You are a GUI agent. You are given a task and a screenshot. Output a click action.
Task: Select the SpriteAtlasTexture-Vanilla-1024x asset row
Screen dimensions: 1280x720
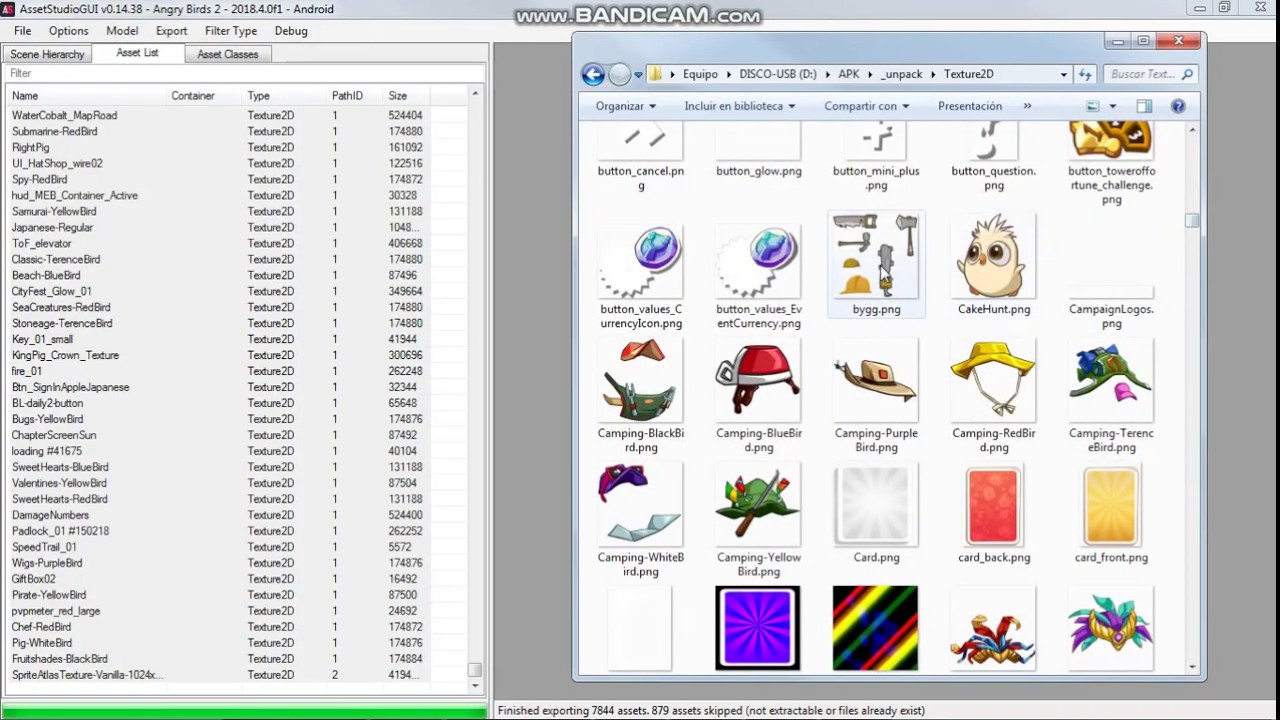coord(236,675)
